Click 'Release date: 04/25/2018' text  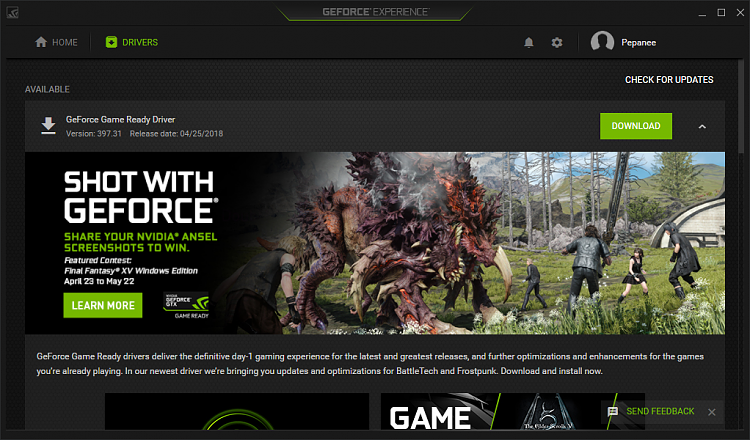176,133
